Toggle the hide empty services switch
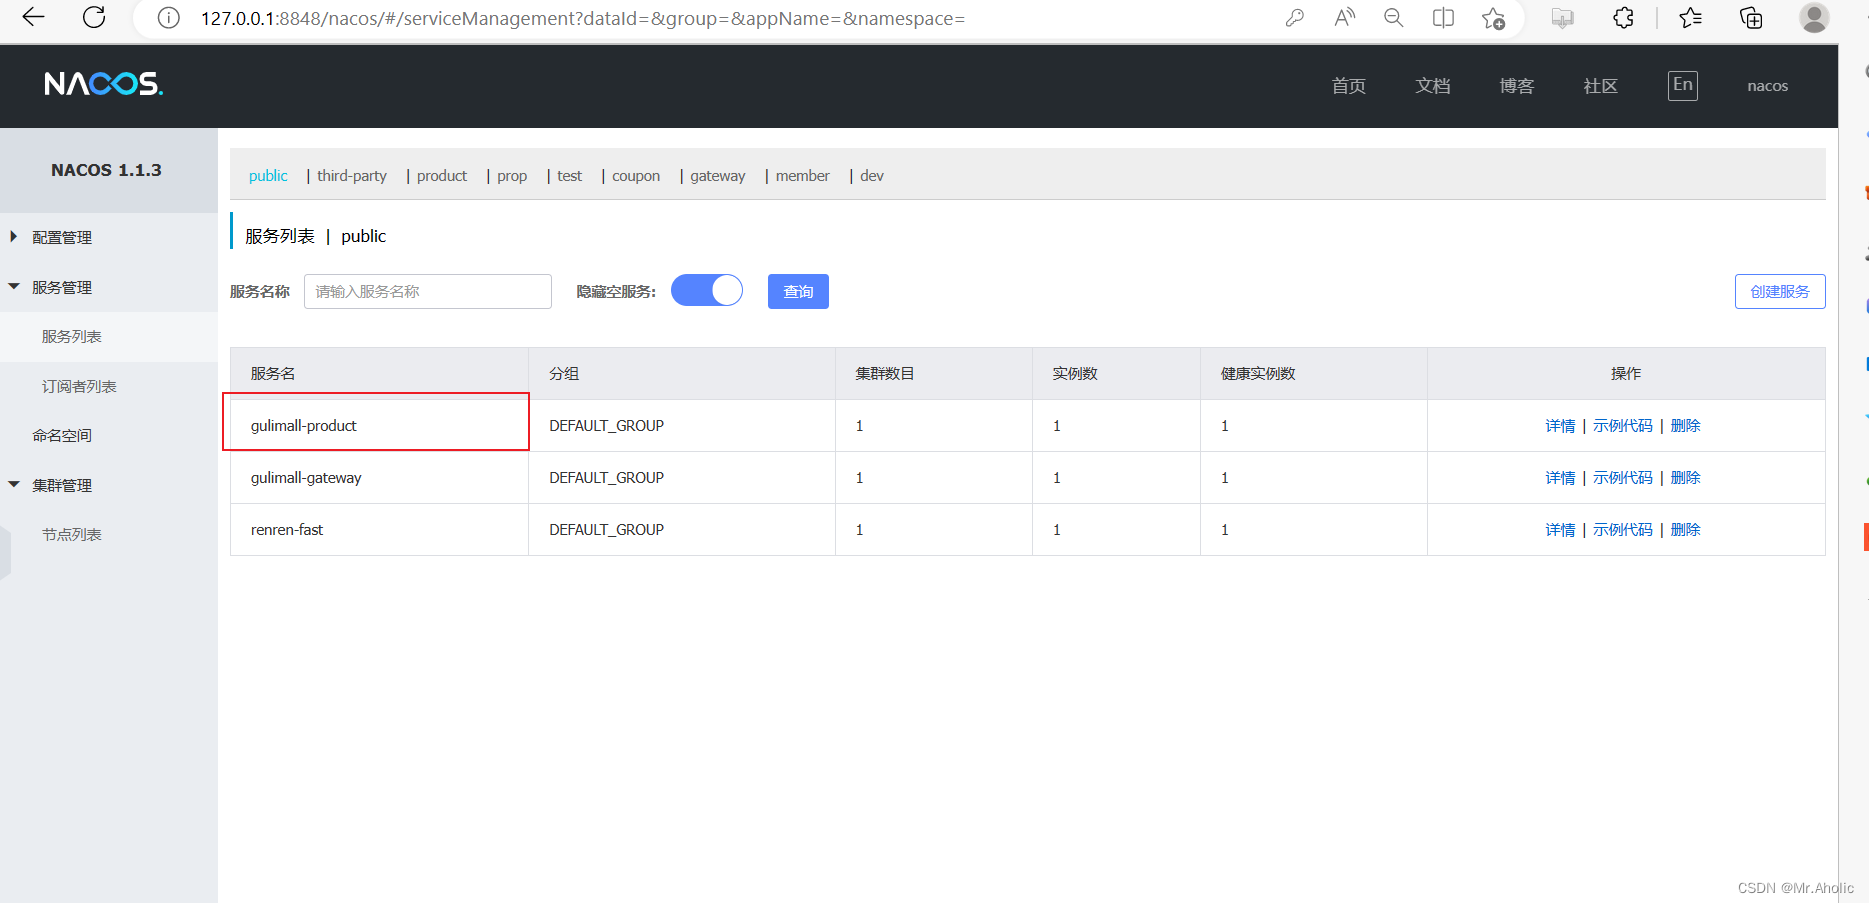Image resolution: width=1869 pixels, height=903 pixels. [707, 291]
